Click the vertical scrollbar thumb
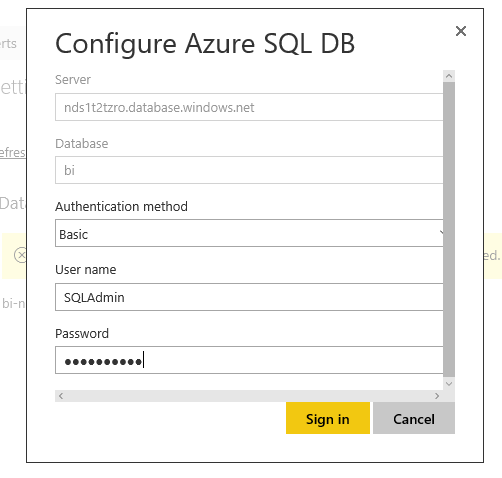Screen dimensions: 502x478 click(x=449, y=230)
